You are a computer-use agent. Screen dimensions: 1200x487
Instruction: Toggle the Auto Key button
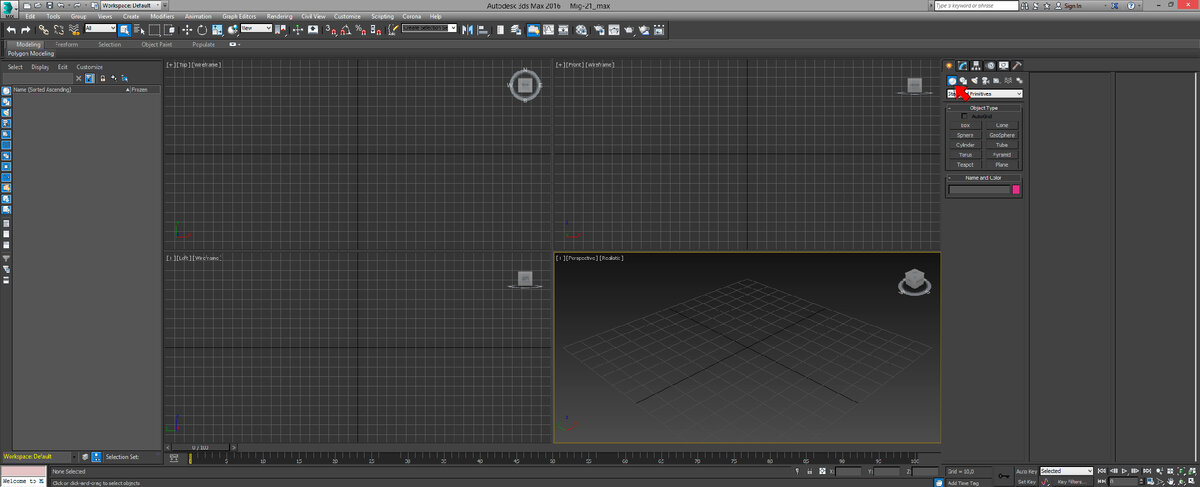pos(1026,471)
